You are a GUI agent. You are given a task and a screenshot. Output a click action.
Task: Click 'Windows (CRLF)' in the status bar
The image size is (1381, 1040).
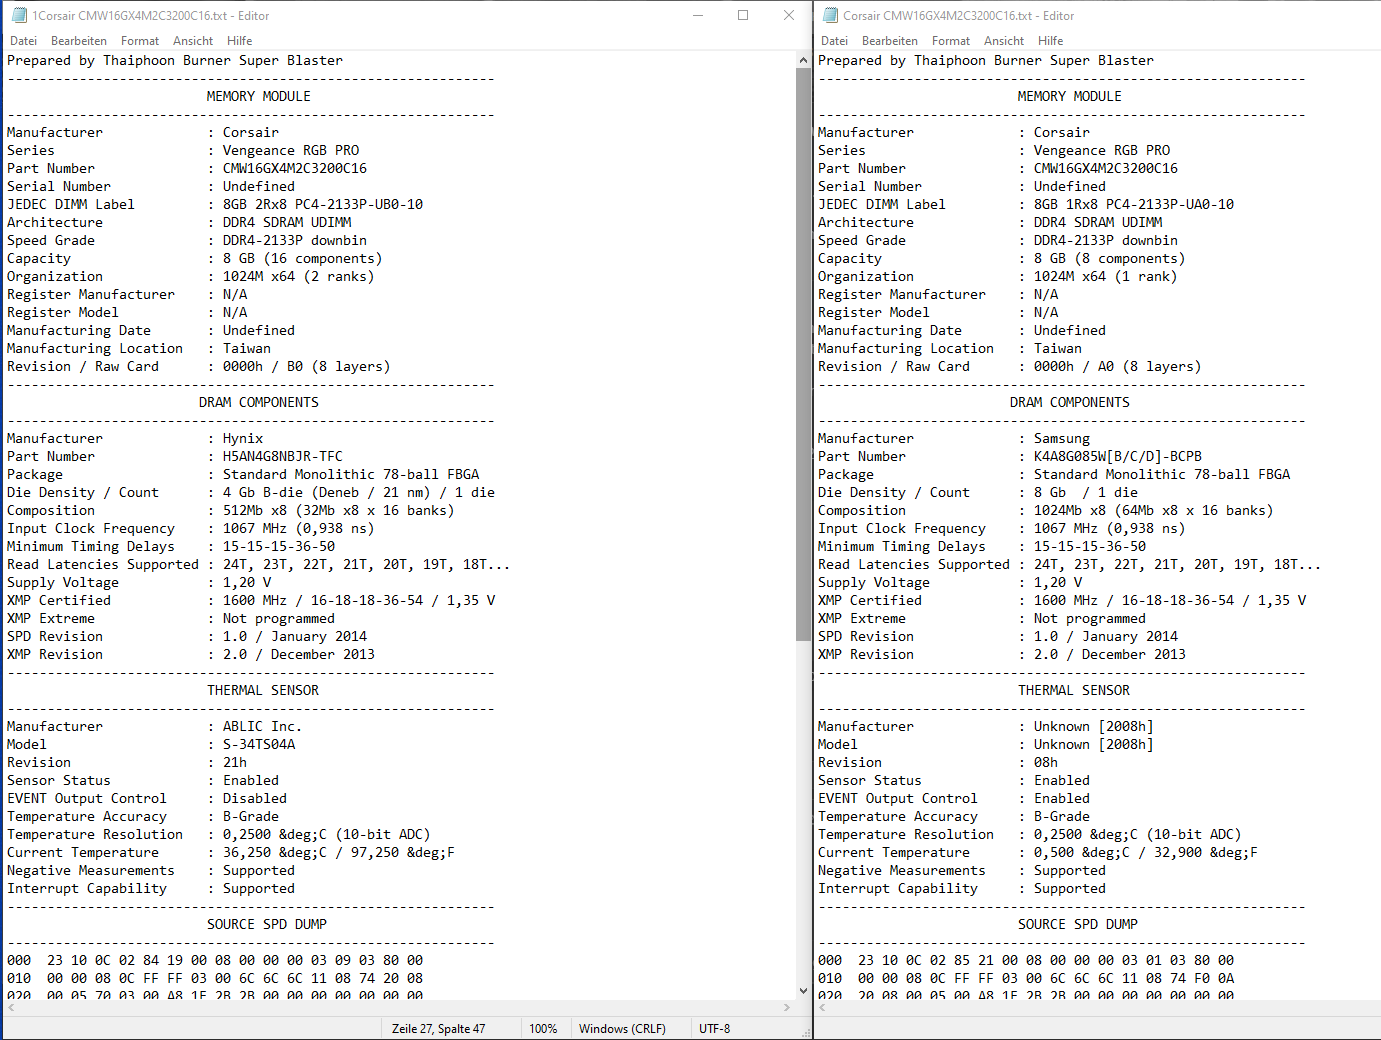[x=622, y=1028]
